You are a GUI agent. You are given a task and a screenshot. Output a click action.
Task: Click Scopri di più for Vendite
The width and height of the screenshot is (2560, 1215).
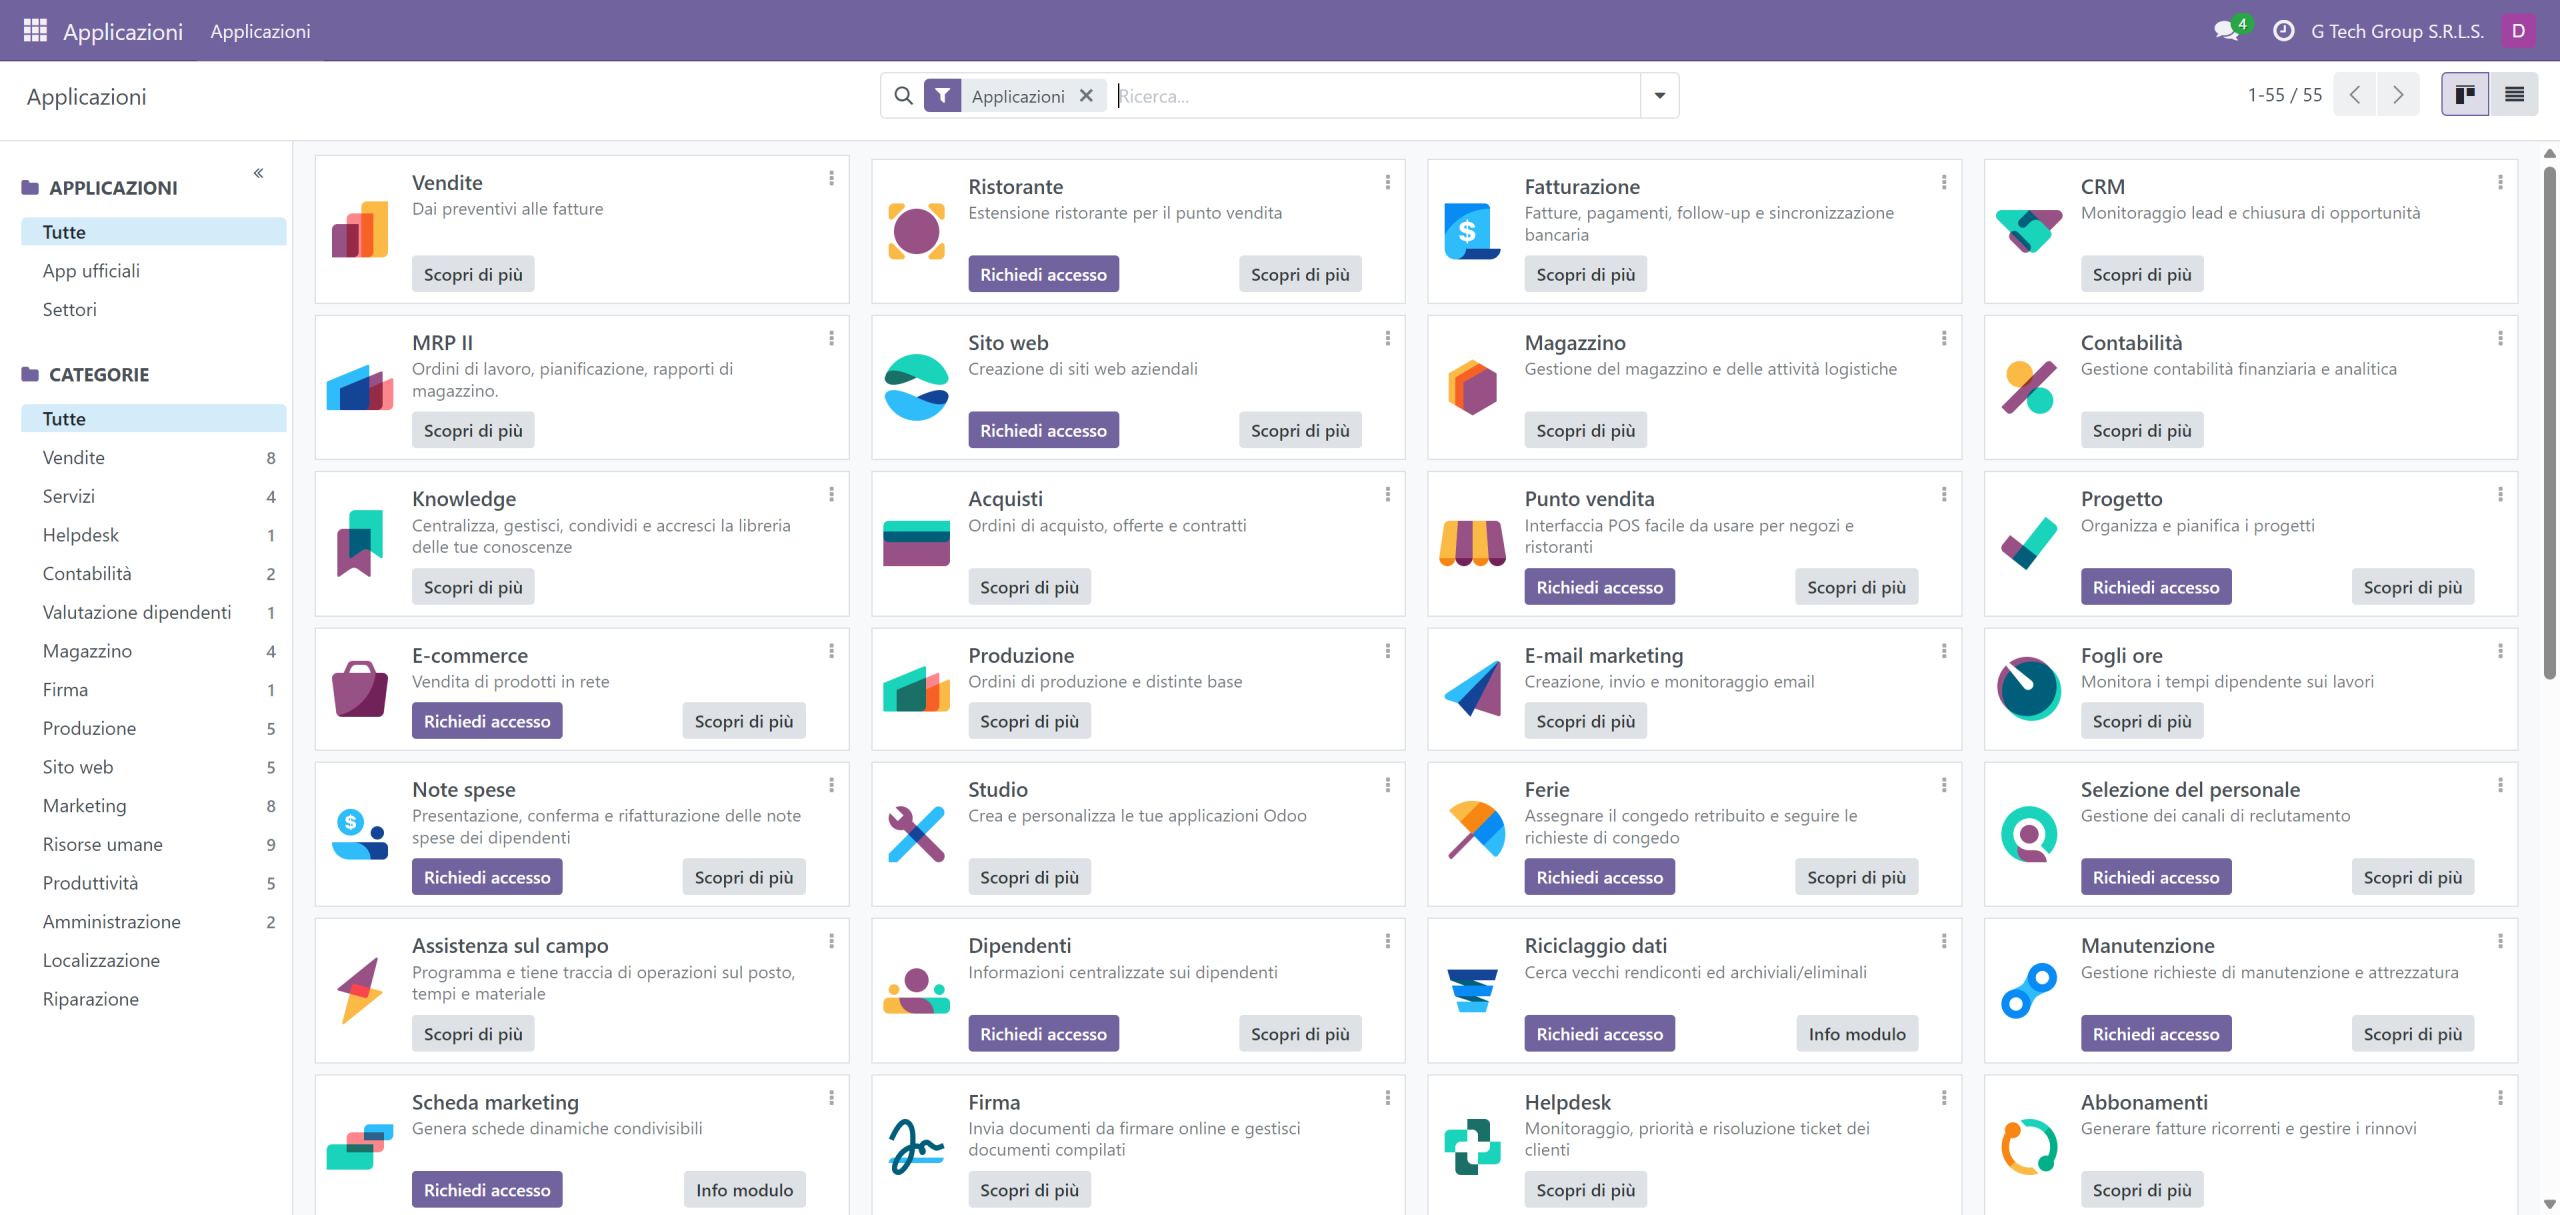click(473, 274)
